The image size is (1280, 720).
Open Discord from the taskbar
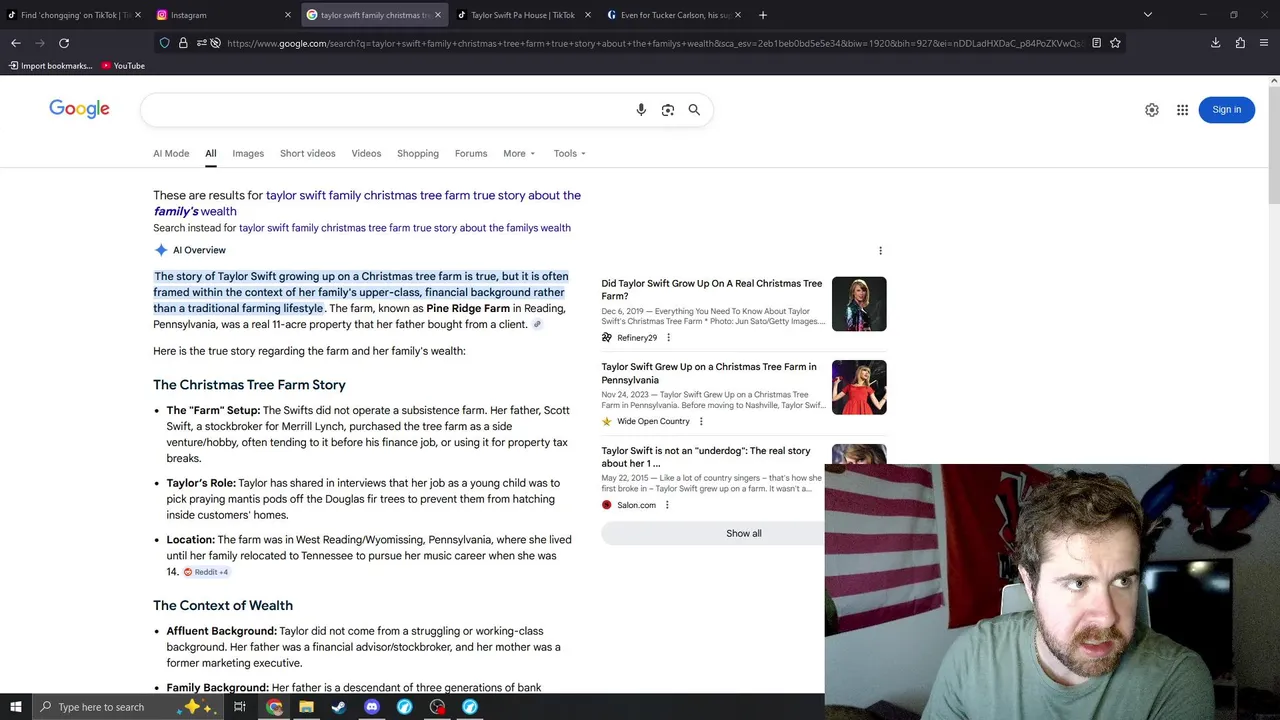click(372, 707)
